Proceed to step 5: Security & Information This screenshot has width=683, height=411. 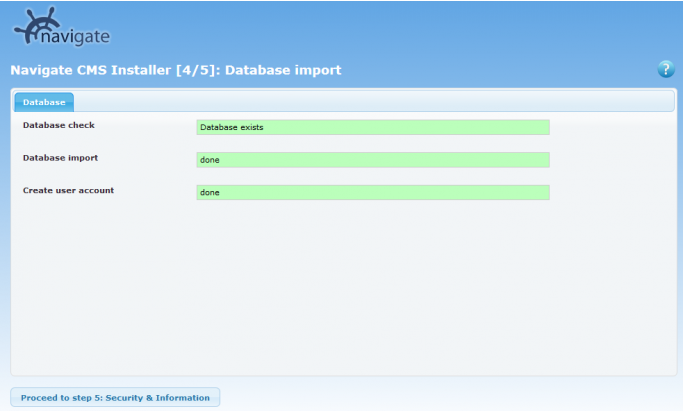tap(115, 398)
